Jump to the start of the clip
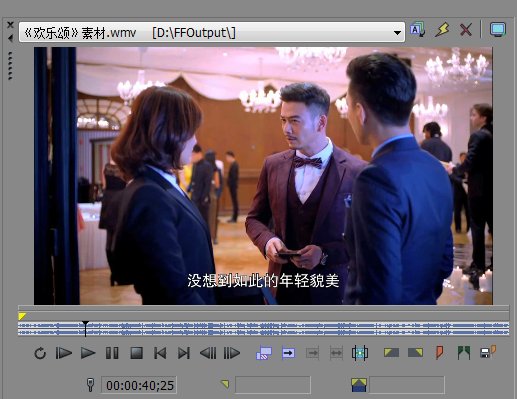 [x=160, y=353]
